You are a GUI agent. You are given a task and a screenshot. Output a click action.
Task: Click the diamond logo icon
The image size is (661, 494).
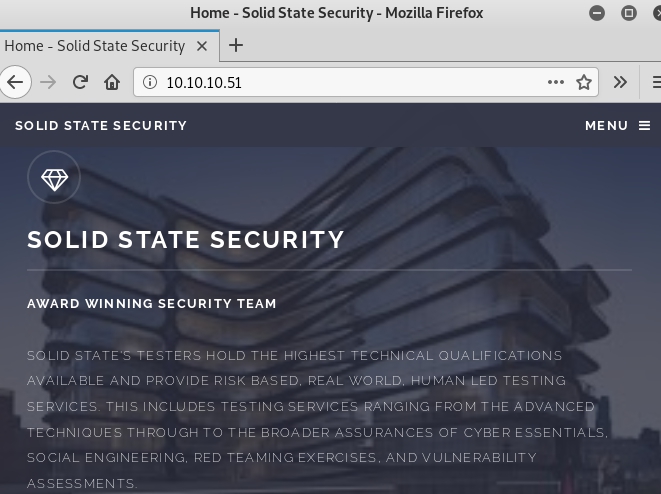54,177
